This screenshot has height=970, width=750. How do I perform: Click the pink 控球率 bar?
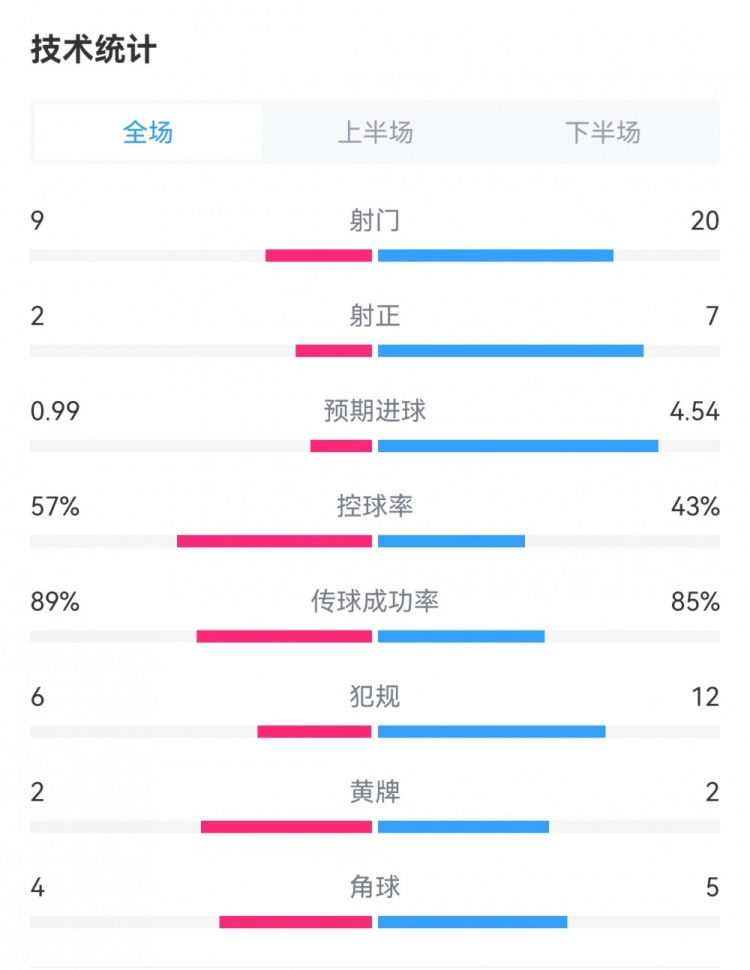274,541
